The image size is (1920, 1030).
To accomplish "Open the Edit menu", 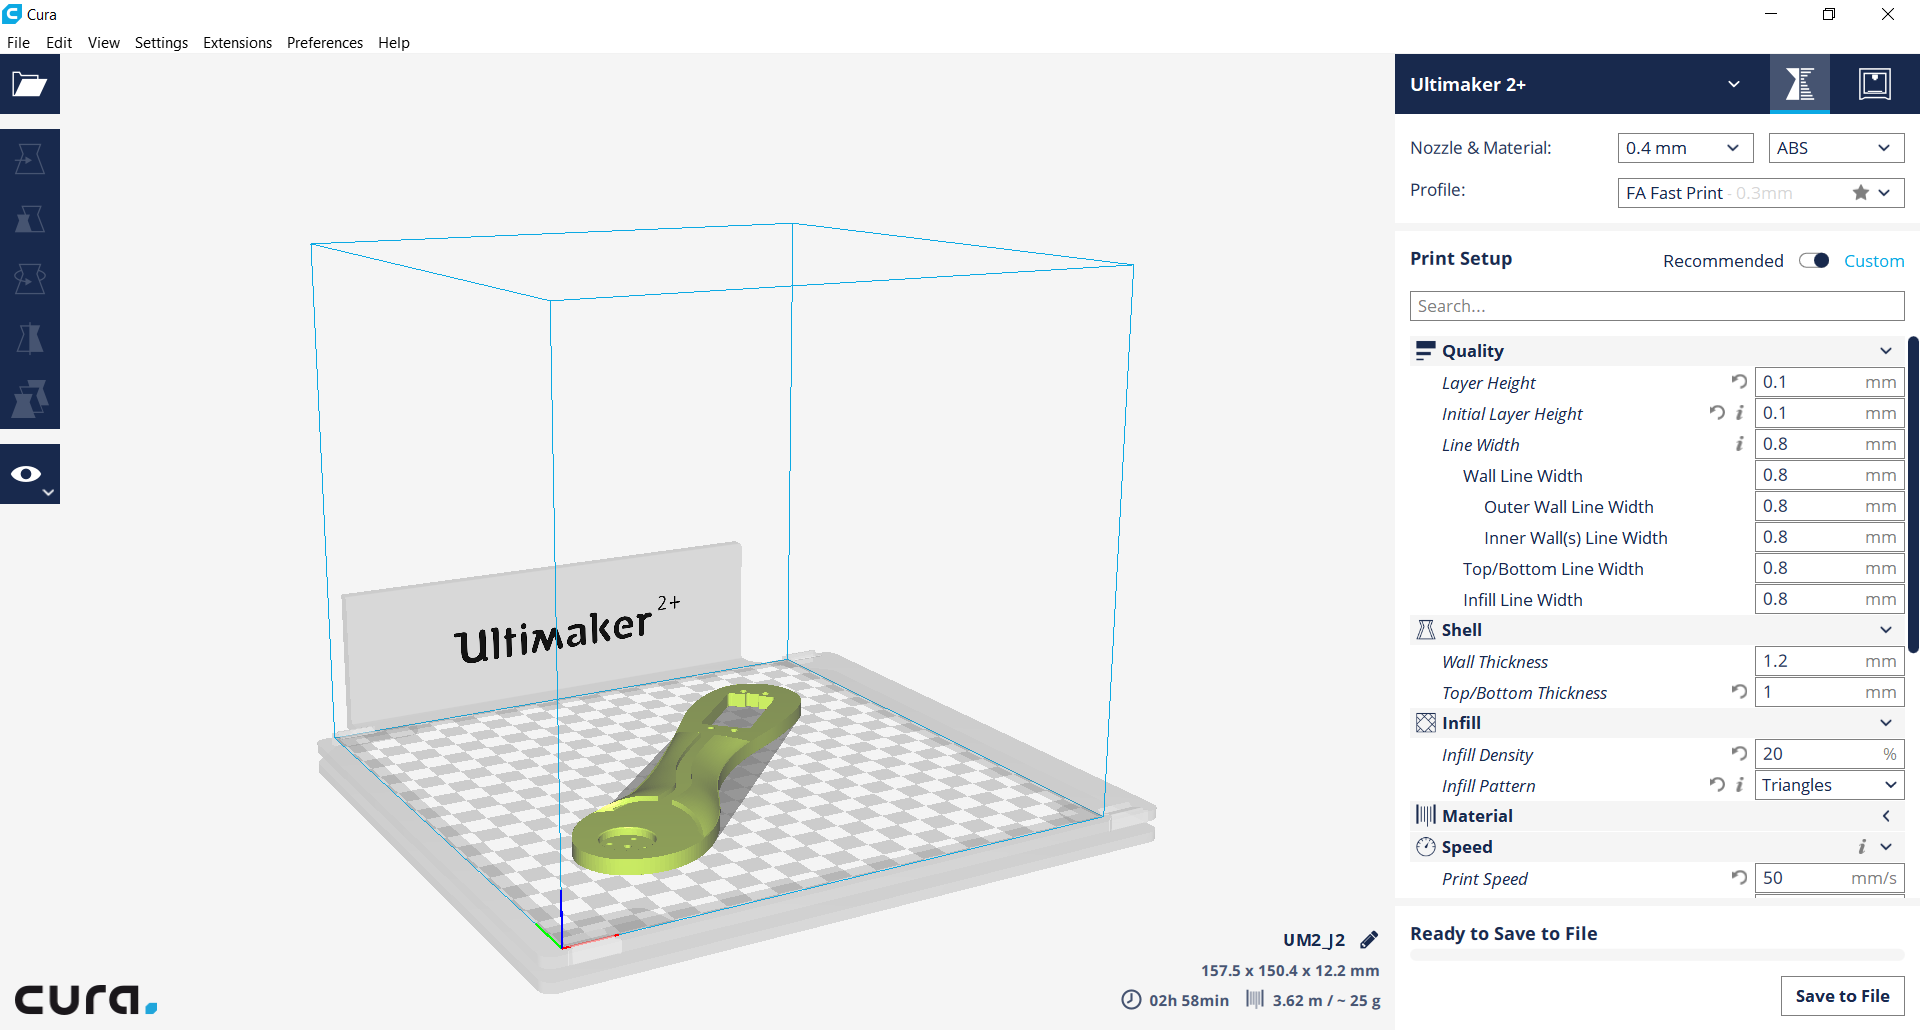I will [59, 43].
